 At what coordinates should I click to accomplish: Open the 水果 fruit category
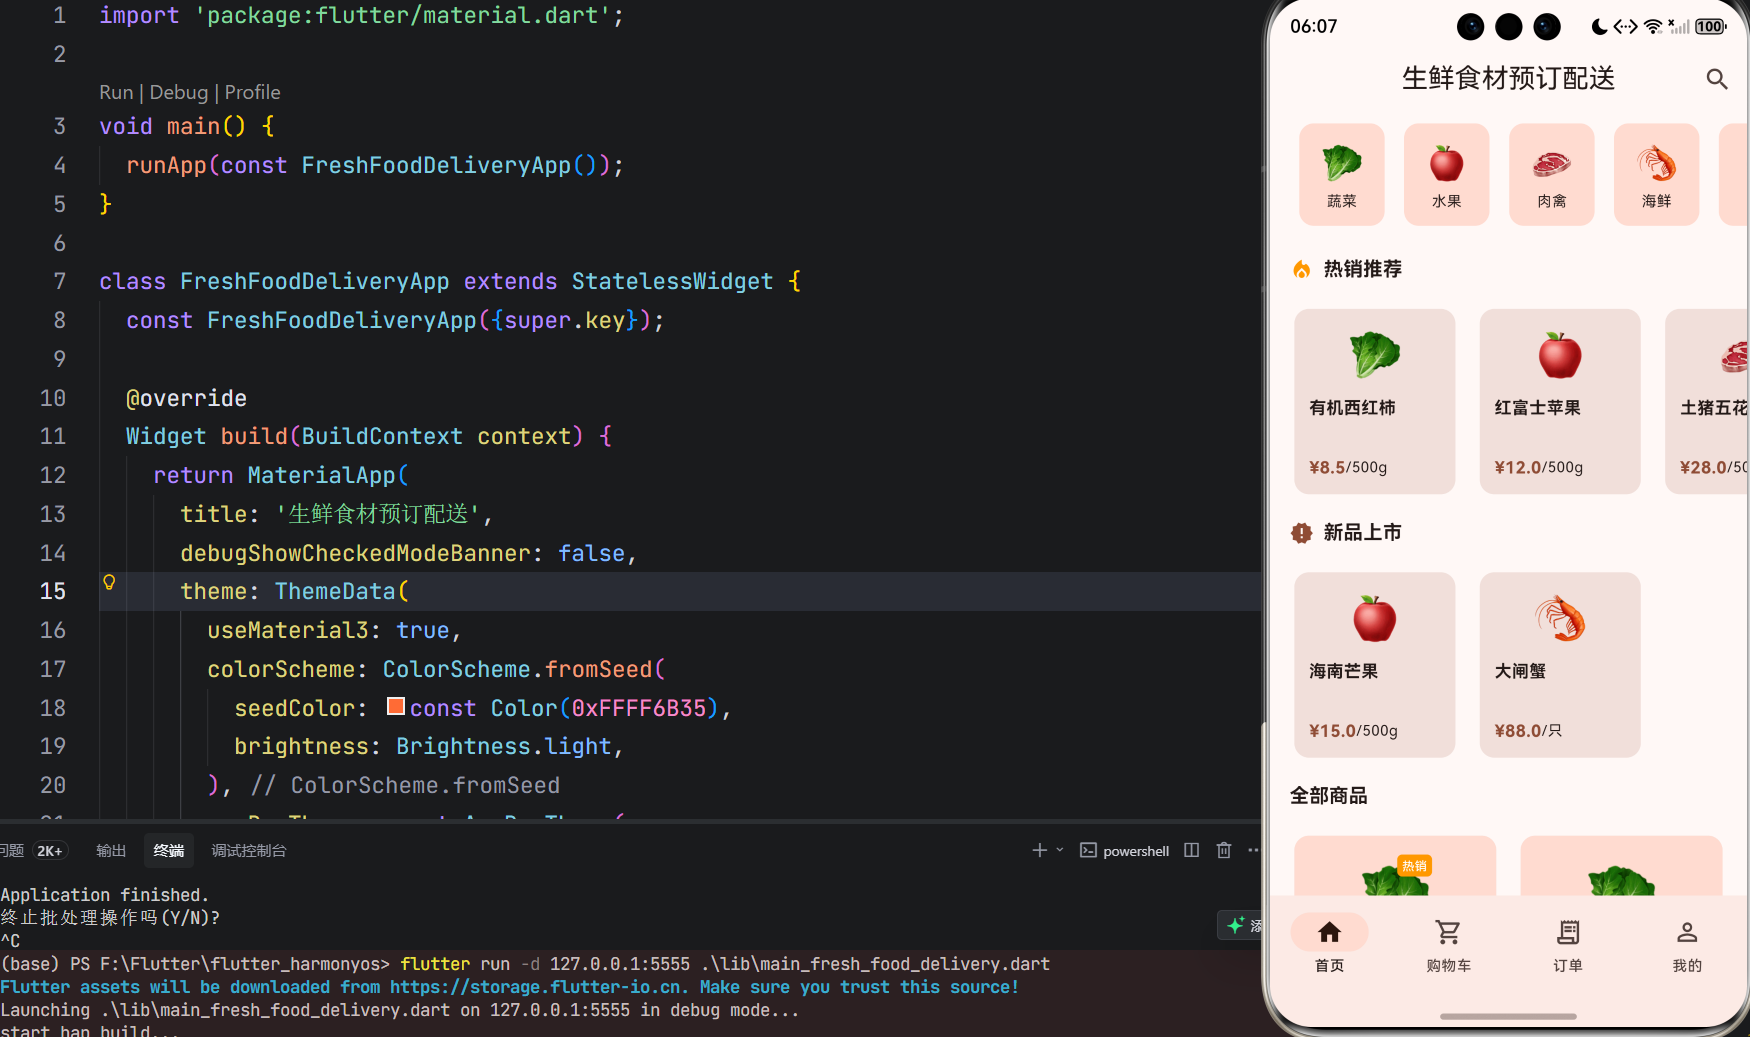click(x=1447, y=174)
